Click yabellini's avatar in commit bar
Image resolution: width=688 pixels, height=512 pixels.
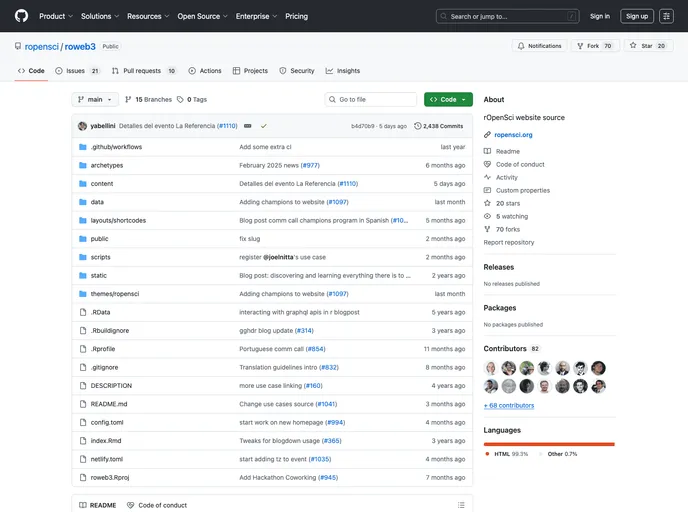tap(82, 126)
